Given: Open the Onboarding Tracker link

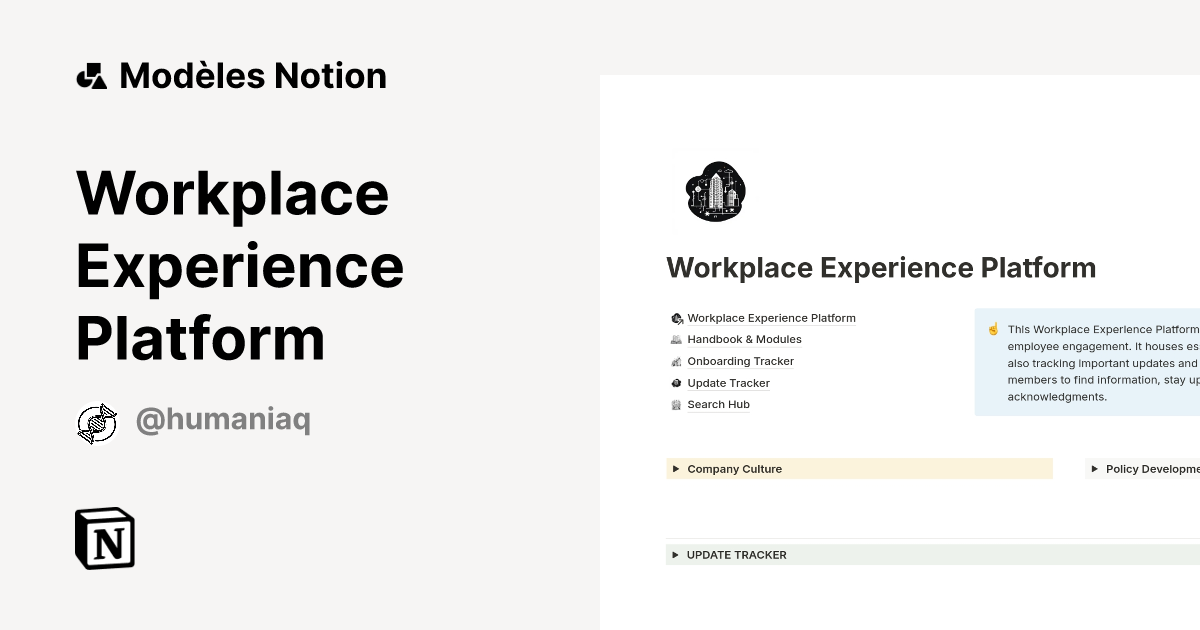Looking at the screenshot, I should (x=741, y=361).
